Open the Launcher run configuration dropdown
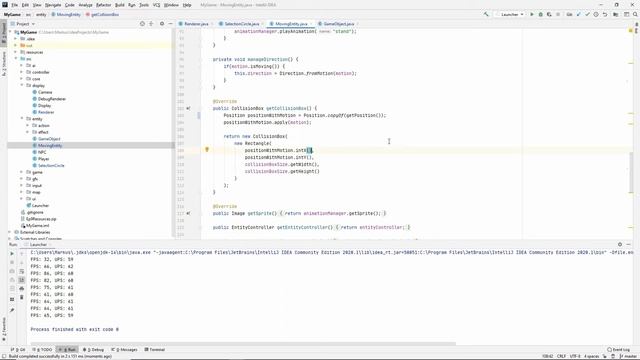The width and height of the screenshot is (640, 360). click(509, 14)
